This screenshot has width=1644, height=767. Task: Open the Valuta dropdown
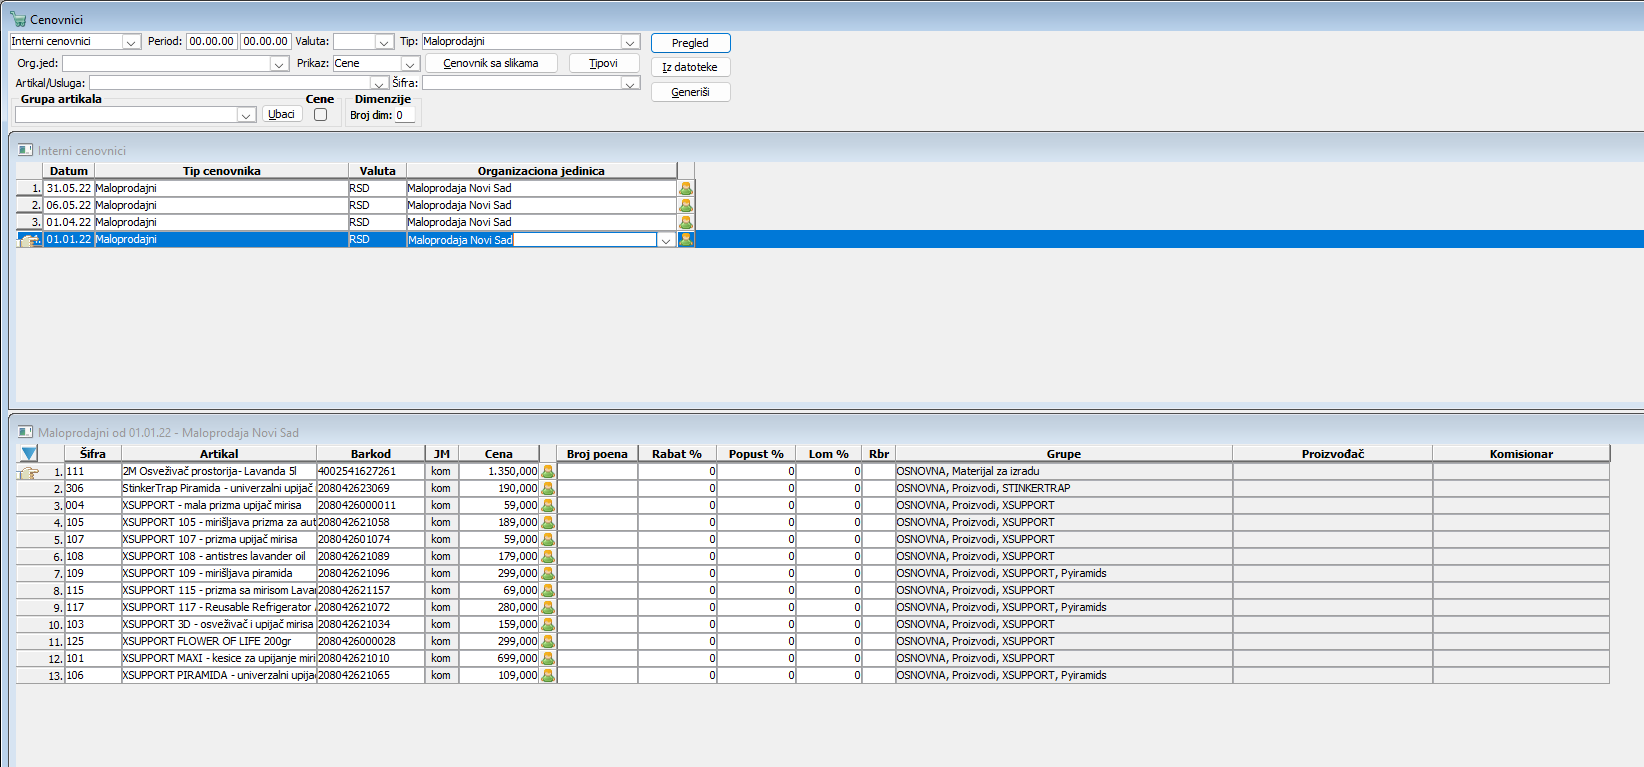[x=384, y=42]
